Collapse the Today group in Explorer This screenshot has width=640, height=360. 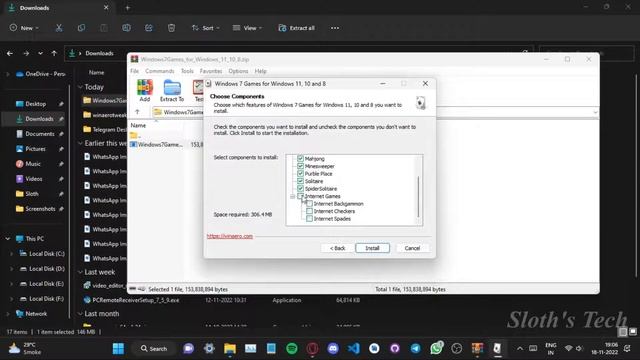pyautogui.click(x=80, y=87)
